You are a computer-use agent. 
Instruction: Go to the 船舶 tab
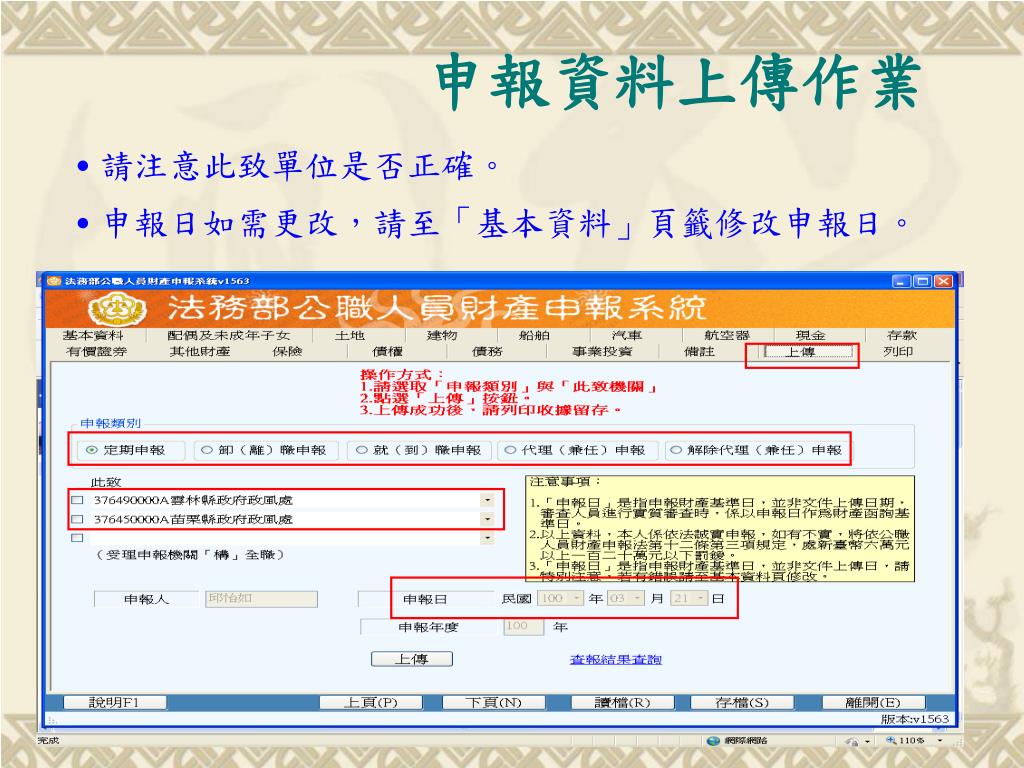pos(534,335)
